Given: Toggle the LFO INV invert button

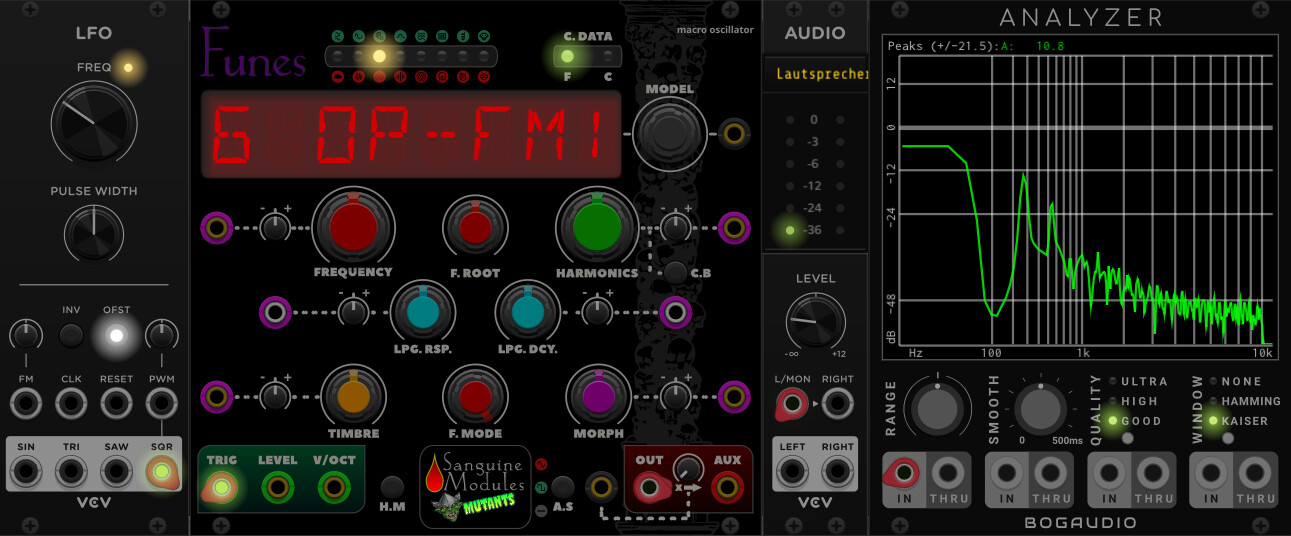Looking at the screenshot, I should [x=70, y=335].
